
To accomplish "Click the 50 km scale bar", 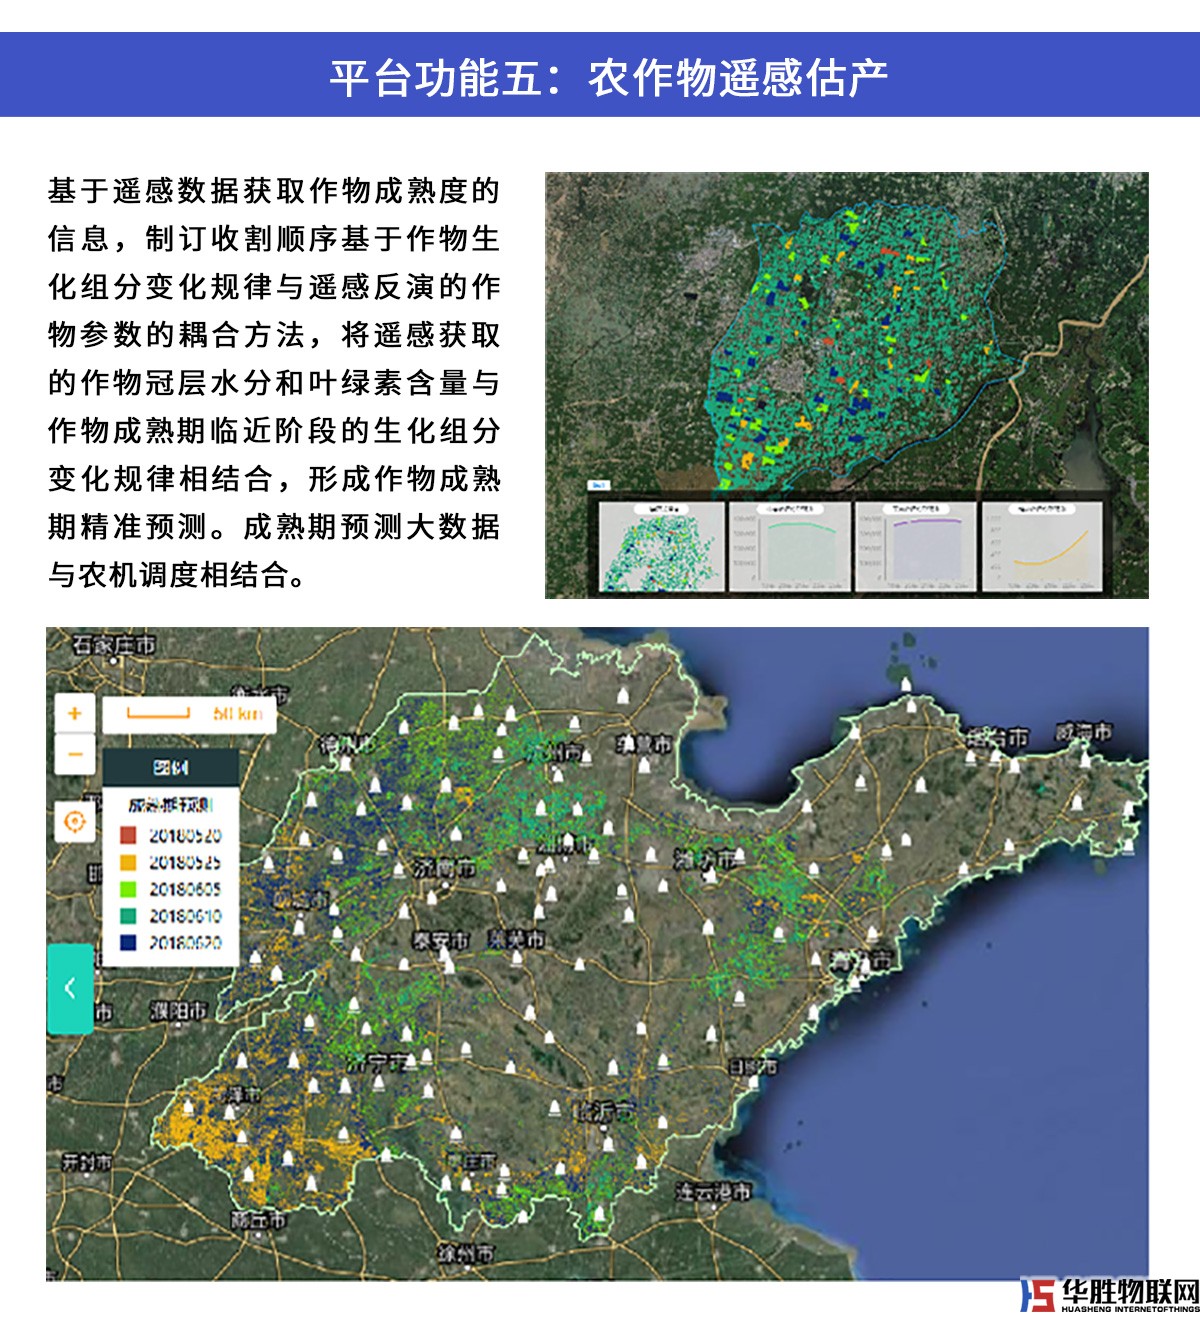I will (x=189, y=714).
